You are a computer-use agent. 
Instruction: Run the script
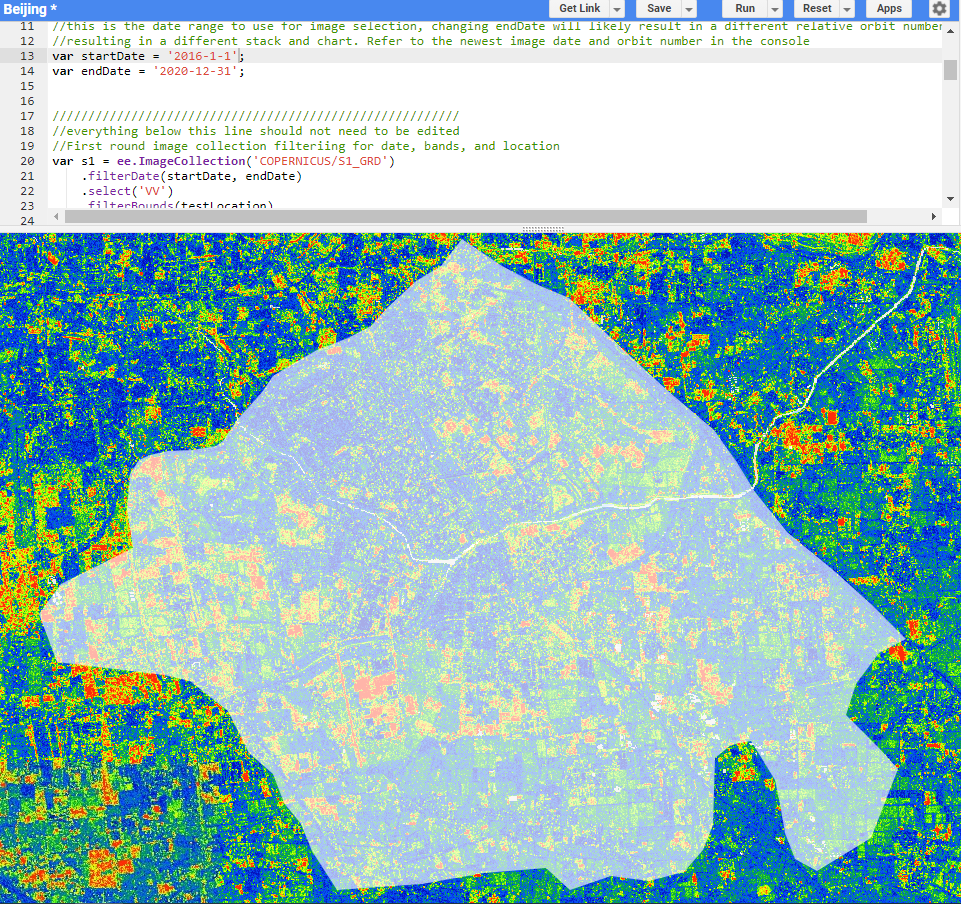point(745,9)
